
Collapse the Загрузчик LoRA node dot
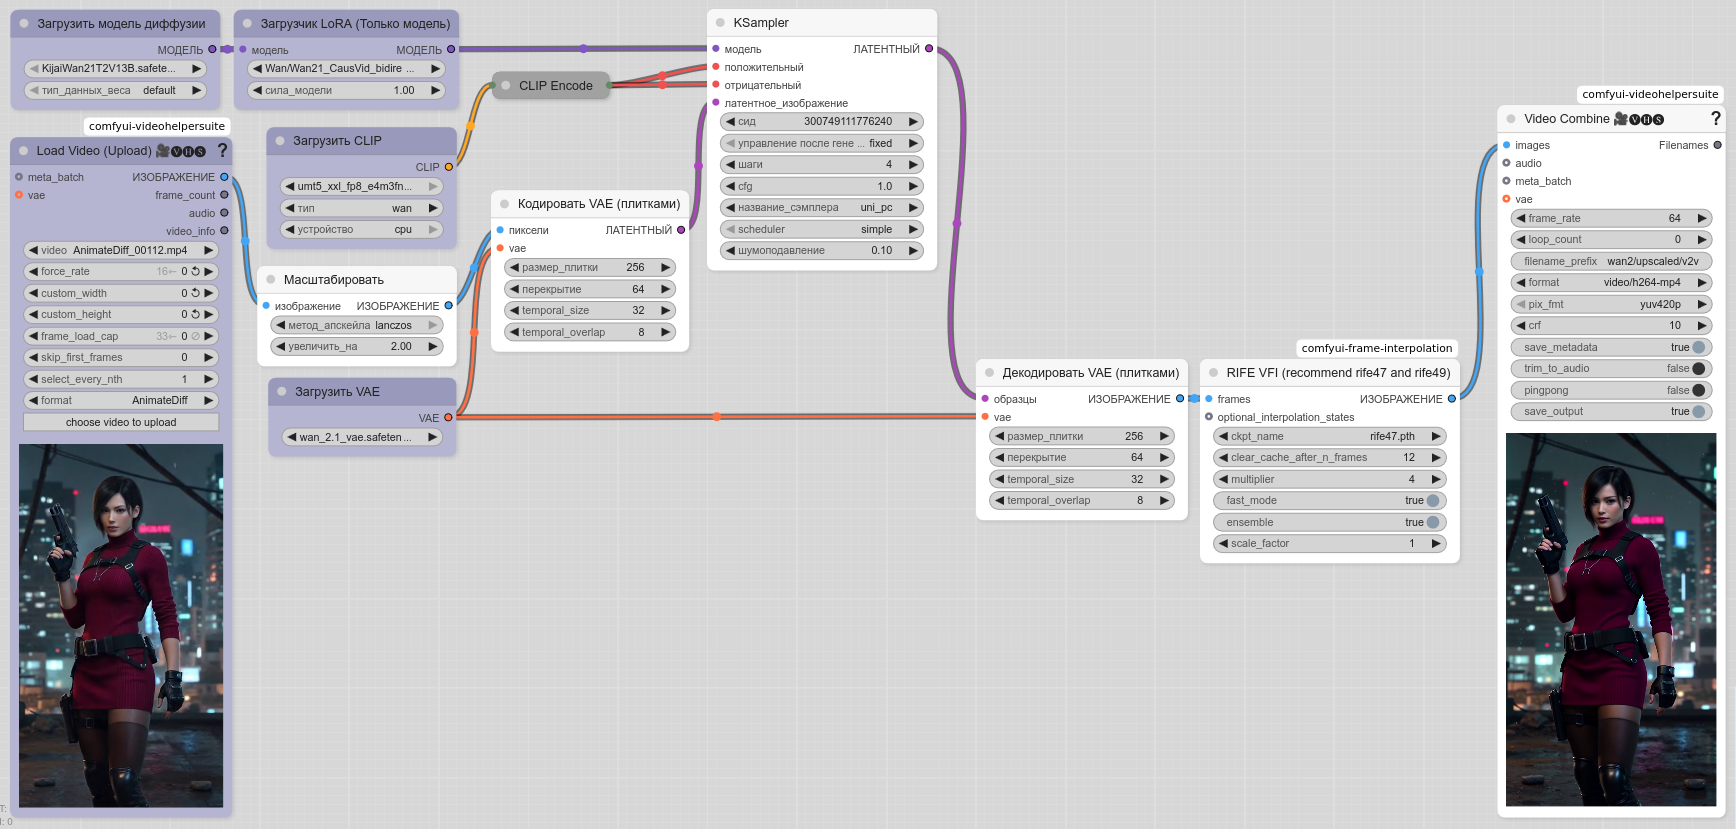pyautogui.click(x=247, y=24)
